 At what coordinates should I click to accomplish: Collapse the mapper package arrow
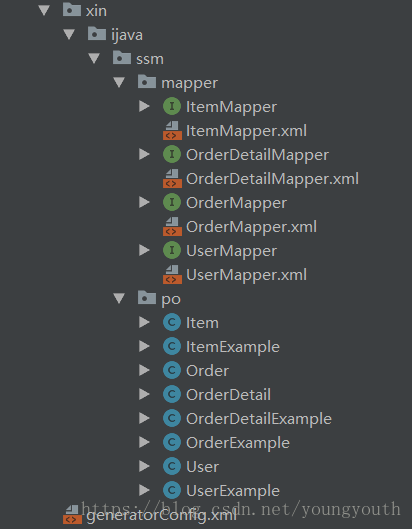point(119,83)
